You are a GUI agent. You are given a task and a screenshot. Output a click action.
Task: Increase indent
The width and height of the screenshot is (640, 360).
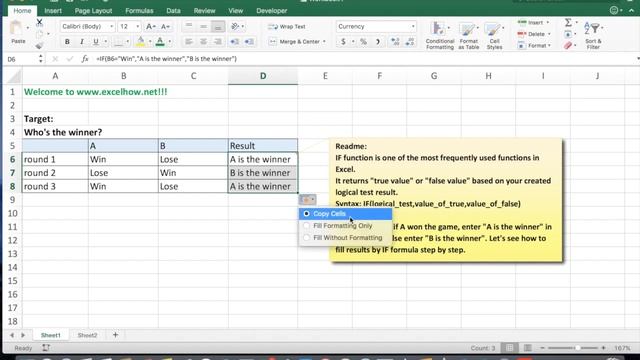coord(249,42)
